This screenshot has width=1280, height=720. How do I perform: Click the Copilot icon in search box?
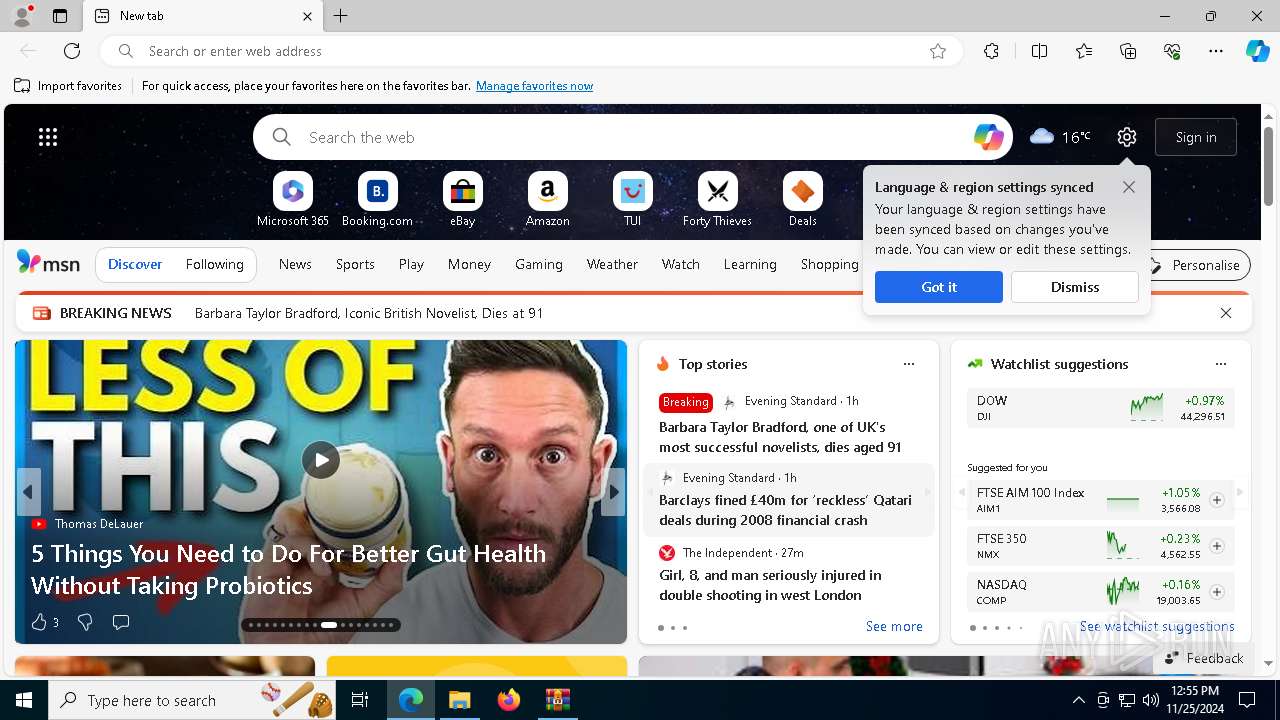tap(988, 137)
